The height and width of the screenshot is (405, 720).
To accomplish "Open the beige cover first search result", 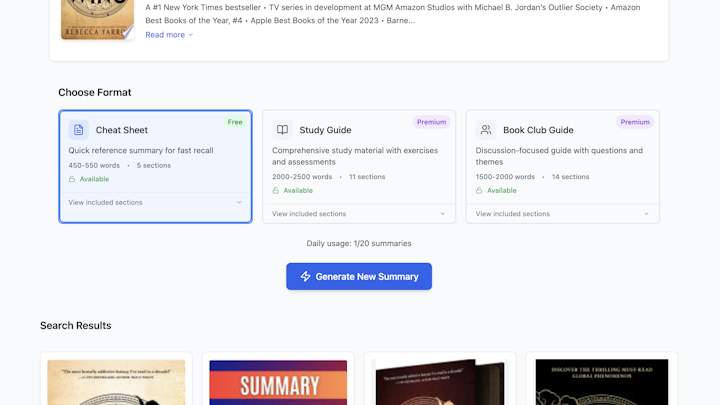I will pyautogui.click(x=116, y=382).
